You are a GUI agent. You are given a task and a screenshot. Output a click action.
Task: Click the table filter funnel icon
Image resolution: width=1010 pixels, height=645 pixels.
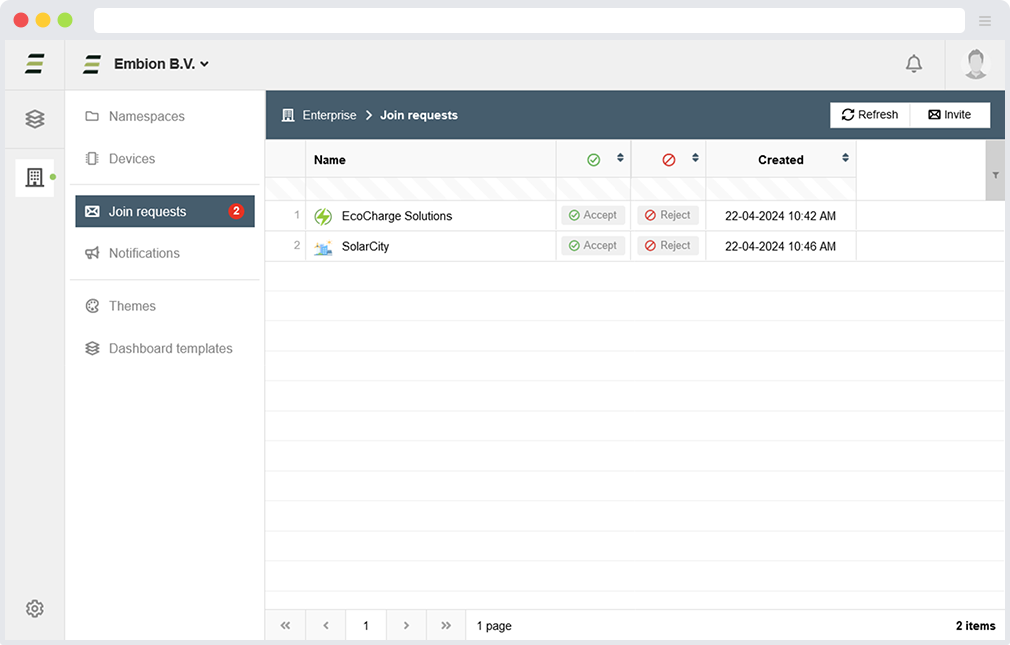coord(995,174)
